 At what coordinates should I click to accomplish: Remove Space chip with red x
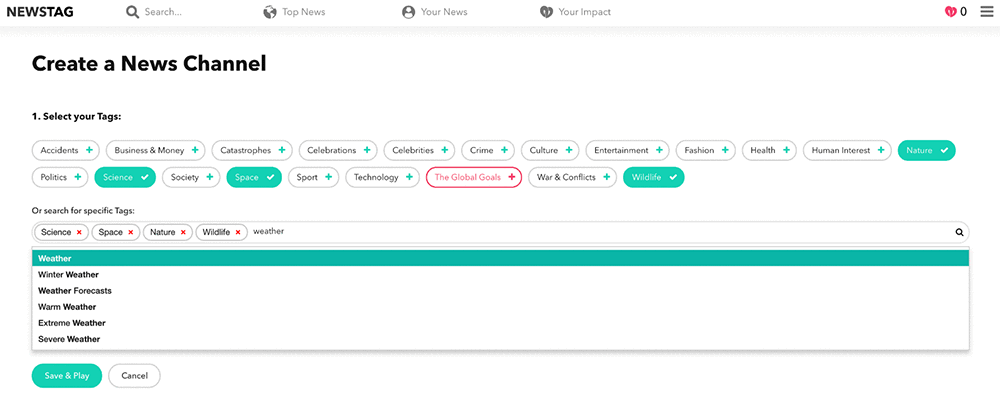pyautogui.click(x=131, y=233)
